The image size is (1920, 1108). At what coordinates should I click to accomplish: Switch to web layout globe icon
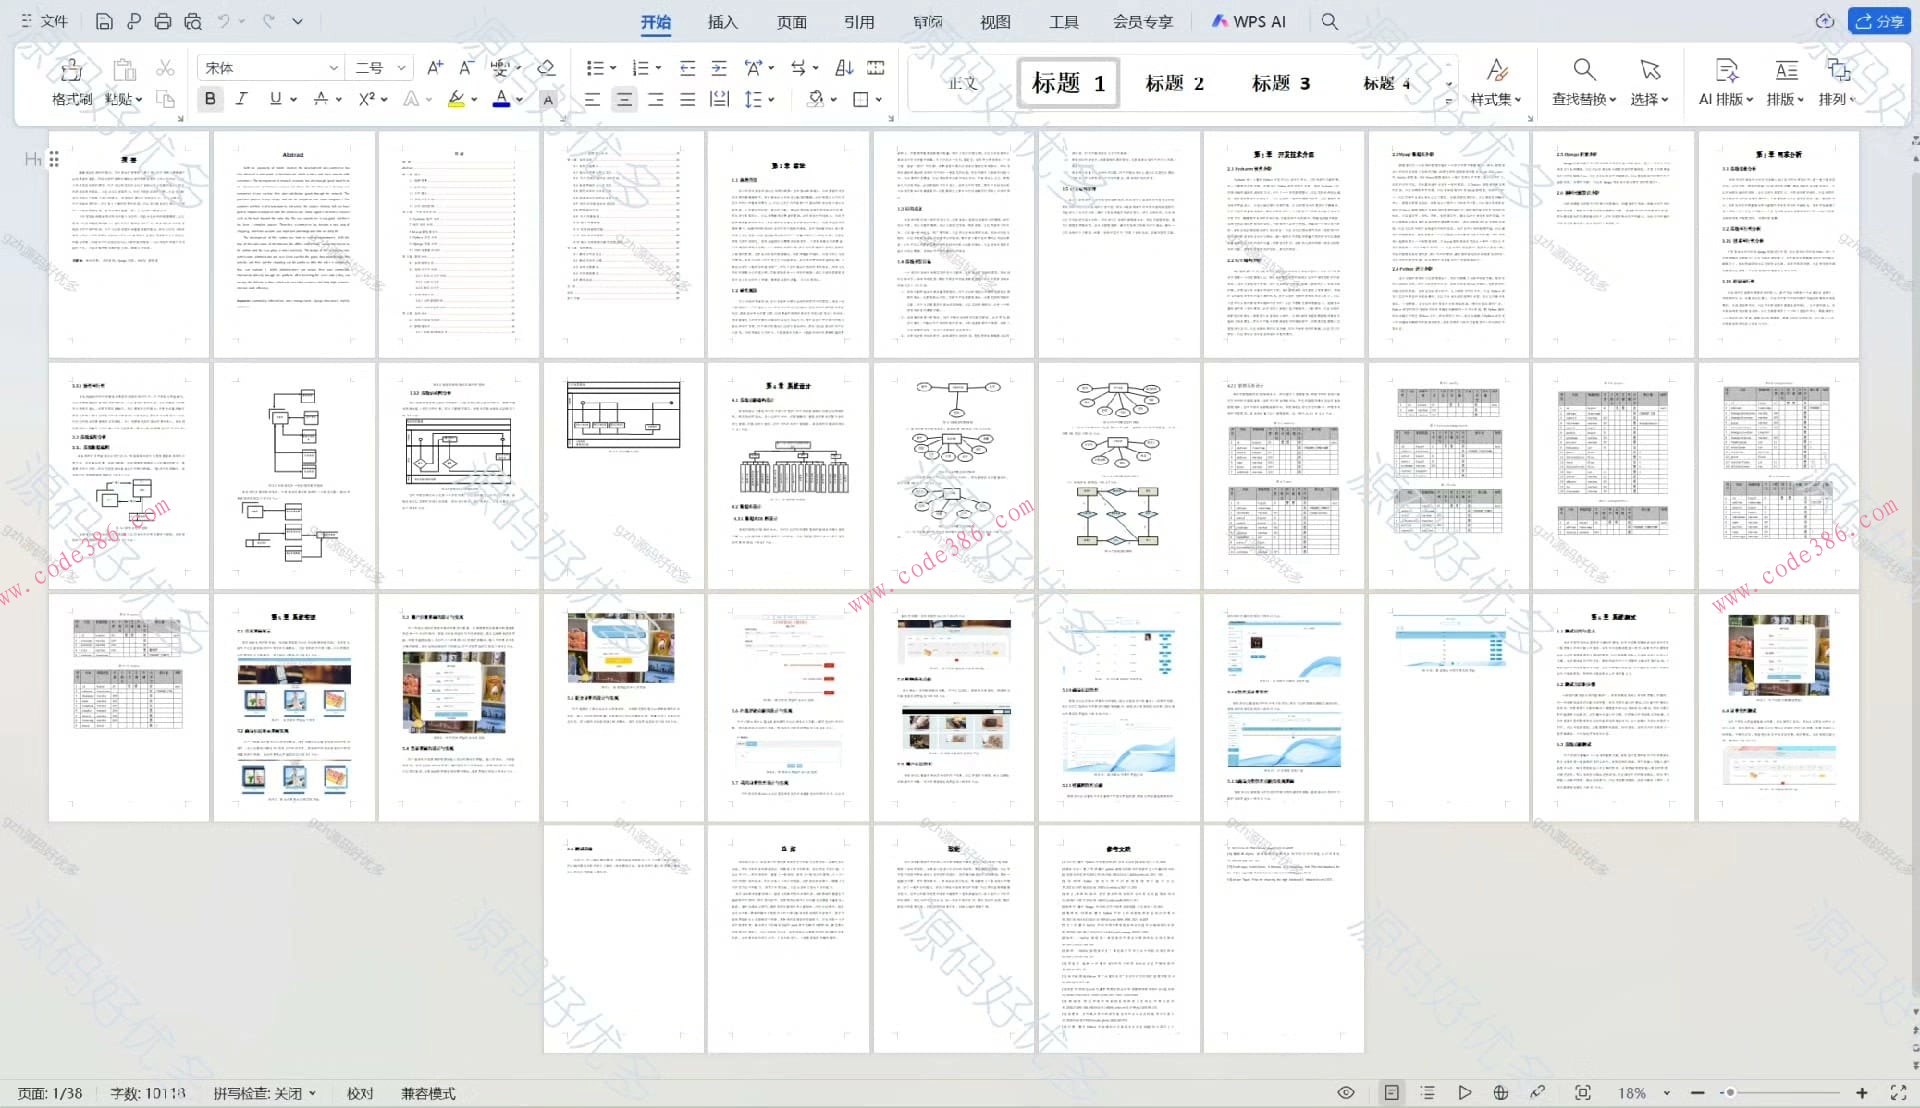click(x=1500, y=1093)
